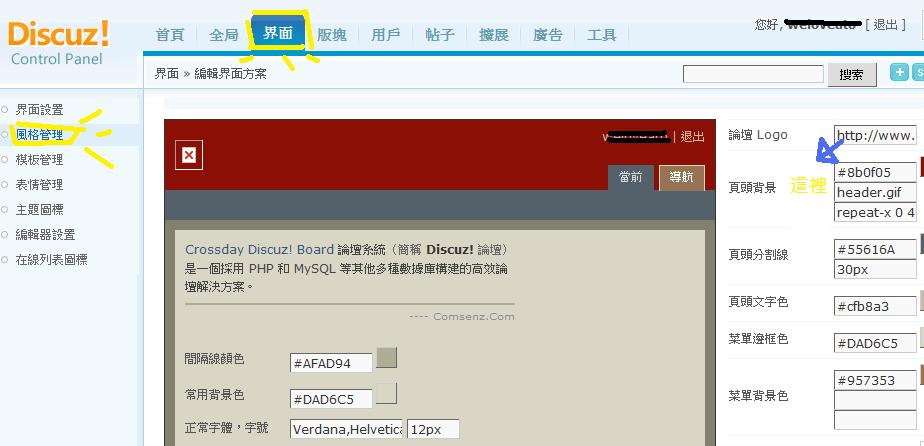Click the Crossday Discuz! Board link
Viewport: 924px width, 446px height.
pyautogui.click(x=259, y=249)
